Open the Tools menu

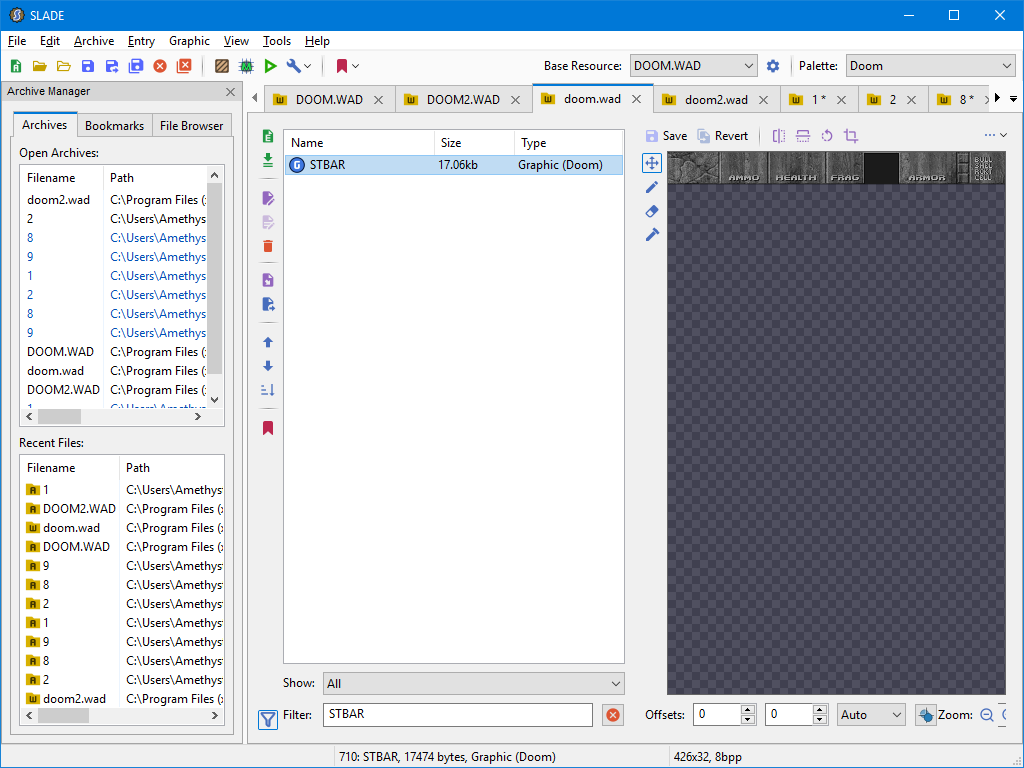[277, 41]
